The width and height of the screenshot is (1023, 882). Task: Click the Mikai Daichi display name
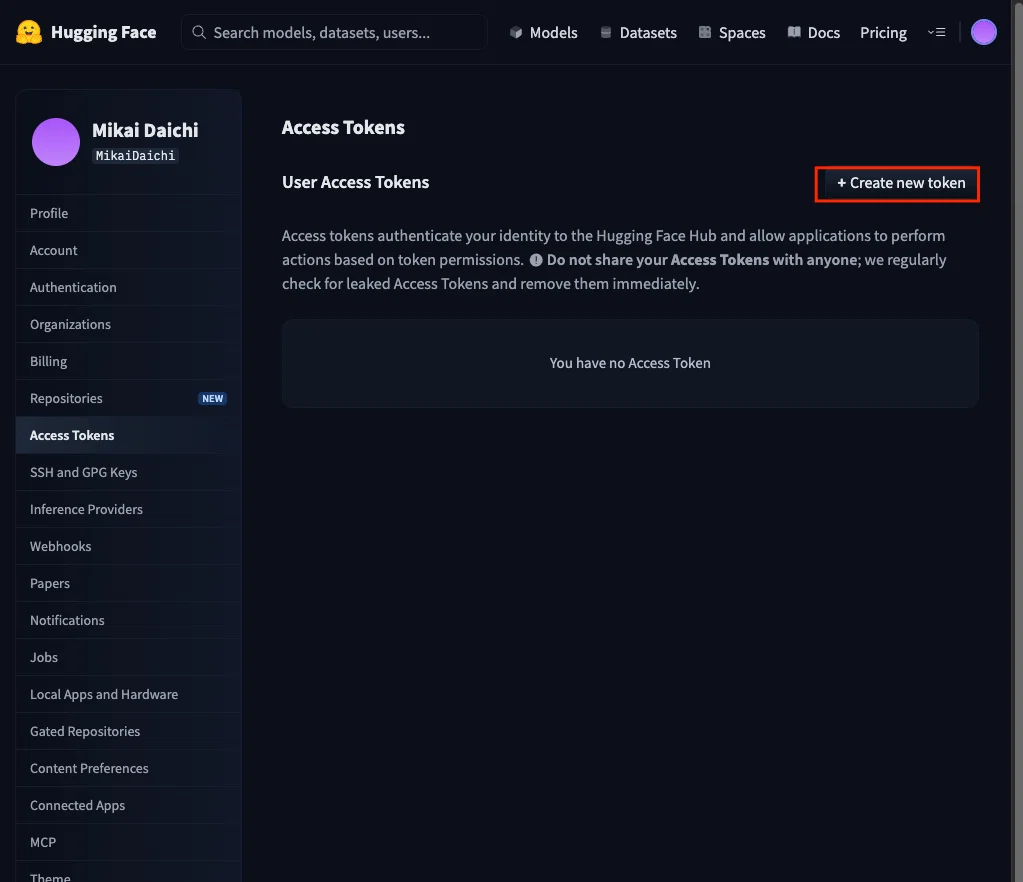coord(145,130)
